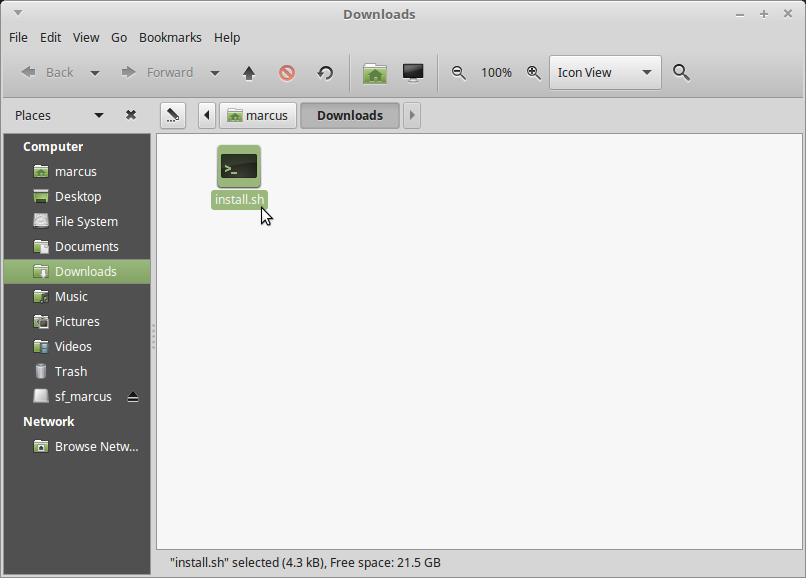This screenshot has height=578, width=806.
Task: Close the Places sidebar pane
Action: pos(131,115)
